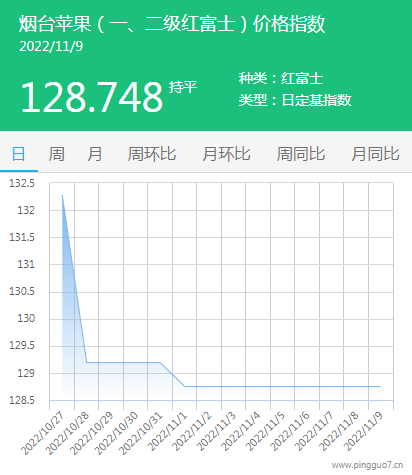The width and height of the screenshot is (412, 475).
Task: Click the 种类：红富士 category label
Action: point(281,79)
